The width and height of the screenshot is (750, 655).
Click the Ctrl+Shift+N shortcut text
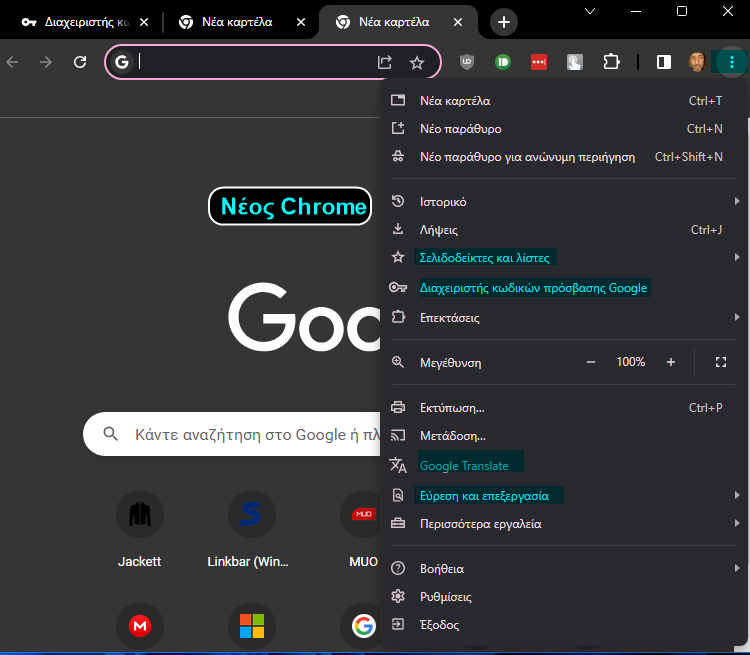tap(688, 157)
